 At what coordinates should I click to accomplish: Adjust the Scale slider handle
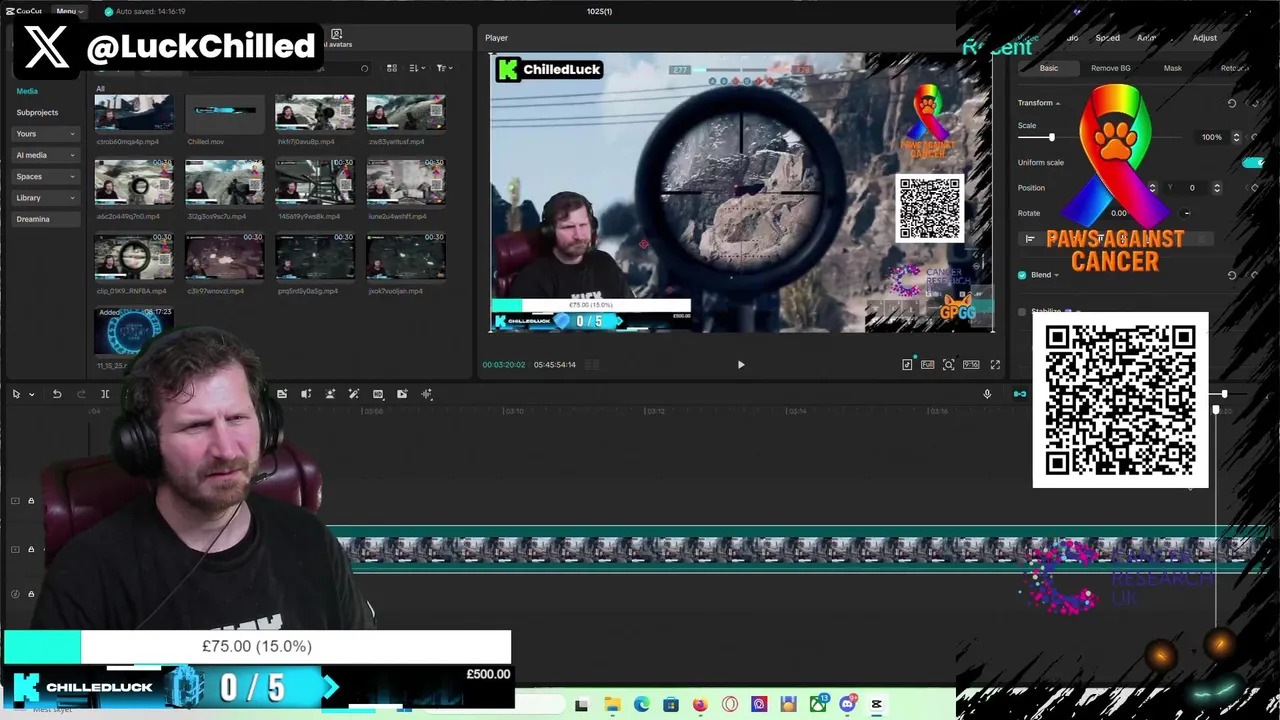point(1051,137)
